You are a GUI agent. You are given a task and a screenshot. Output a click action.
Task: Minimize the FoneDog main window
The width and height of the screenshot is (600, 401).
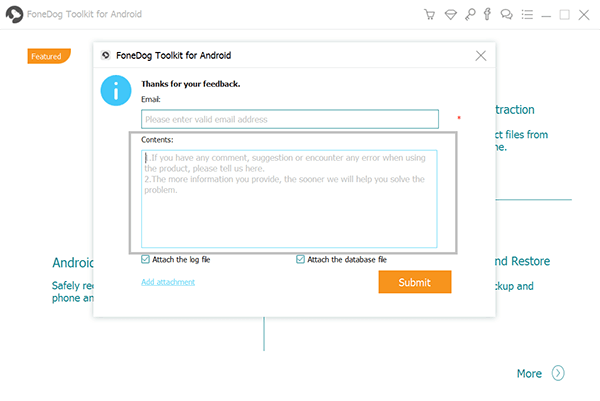pos(546,15)
